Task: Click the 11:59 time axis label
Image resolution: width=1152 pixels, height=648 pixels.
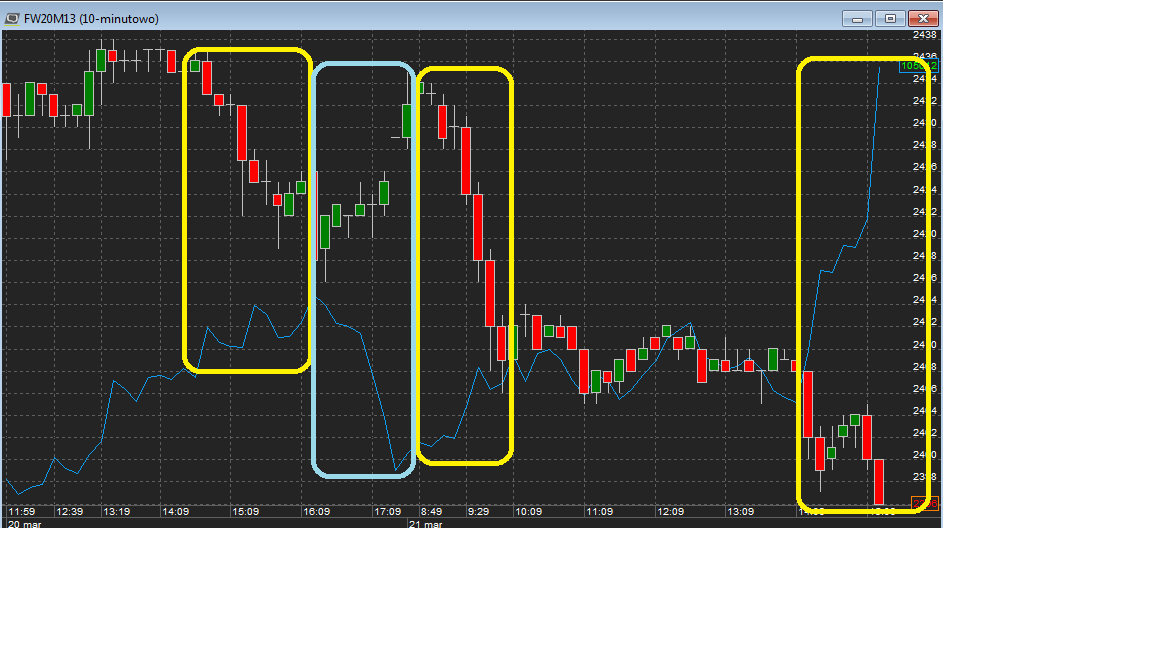Action: coord(22,511)
